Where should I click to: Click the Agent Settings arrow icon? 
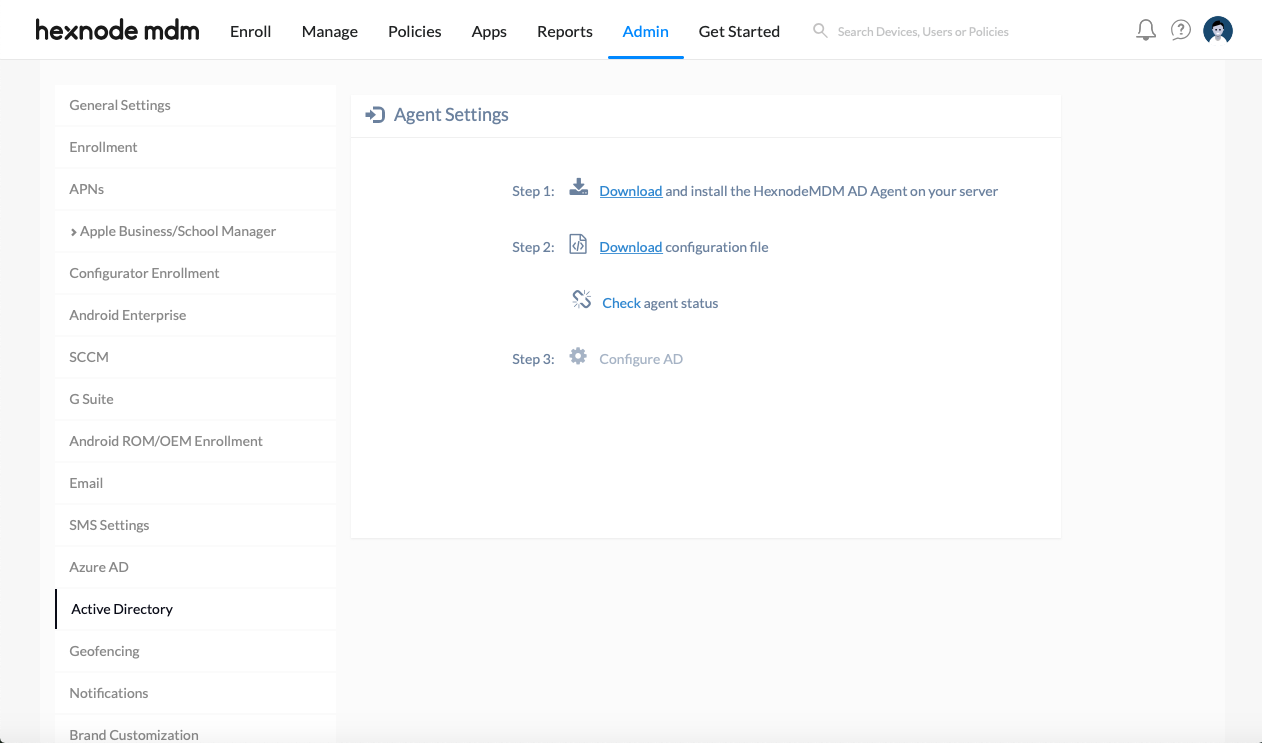tap(375, 115)
